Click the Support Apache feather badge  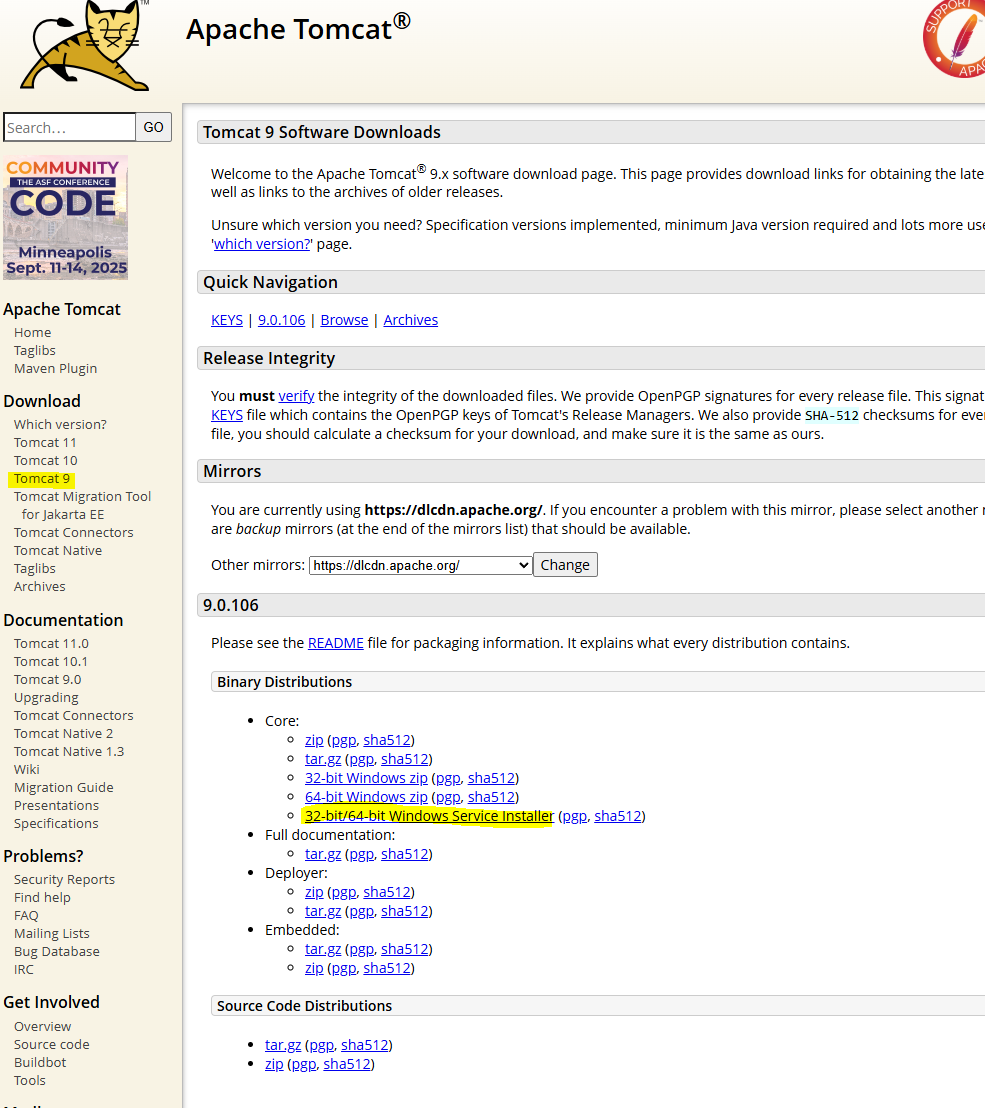point(955,37)
